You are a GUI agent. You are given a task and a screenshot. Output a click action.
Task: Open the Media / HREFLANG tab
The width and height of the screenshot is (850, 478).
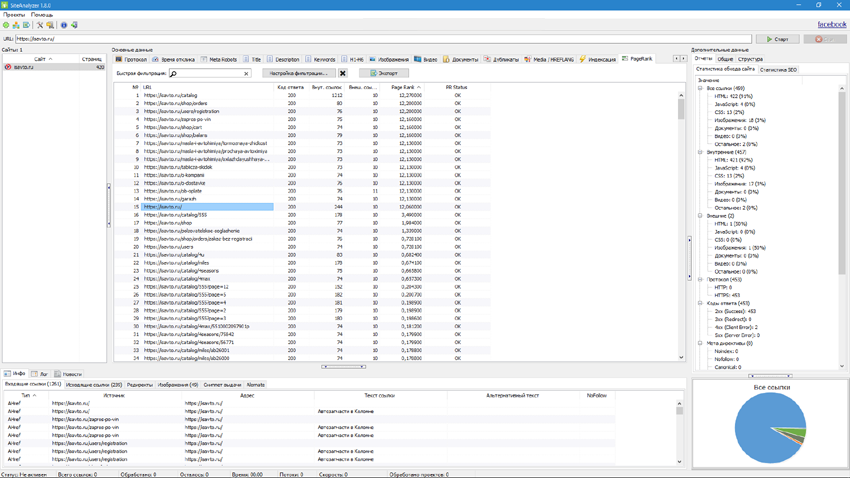(549, 59)
